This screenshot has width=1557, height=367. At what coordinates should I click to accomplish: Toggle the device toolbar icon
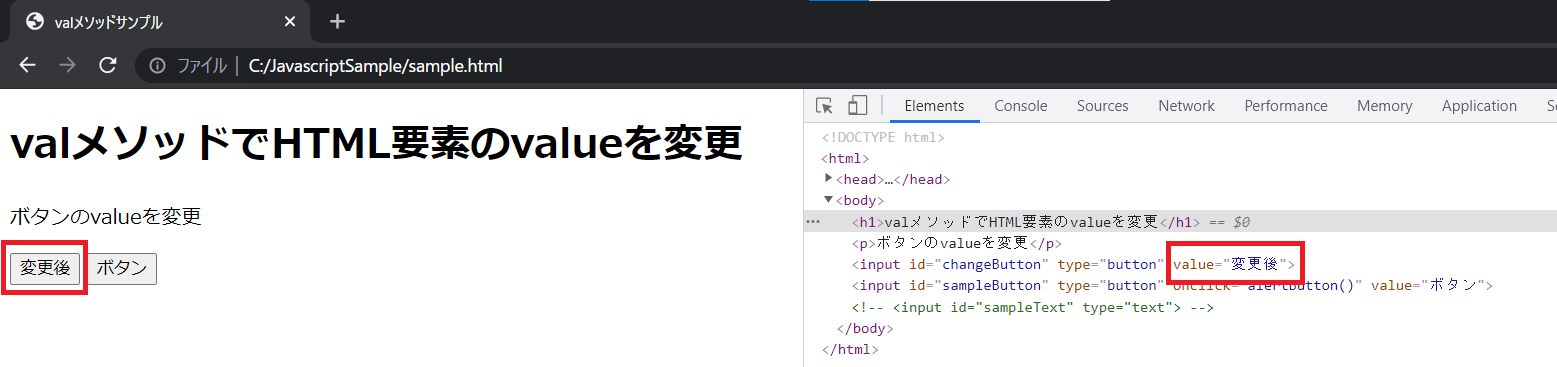[x=857, y=106]
